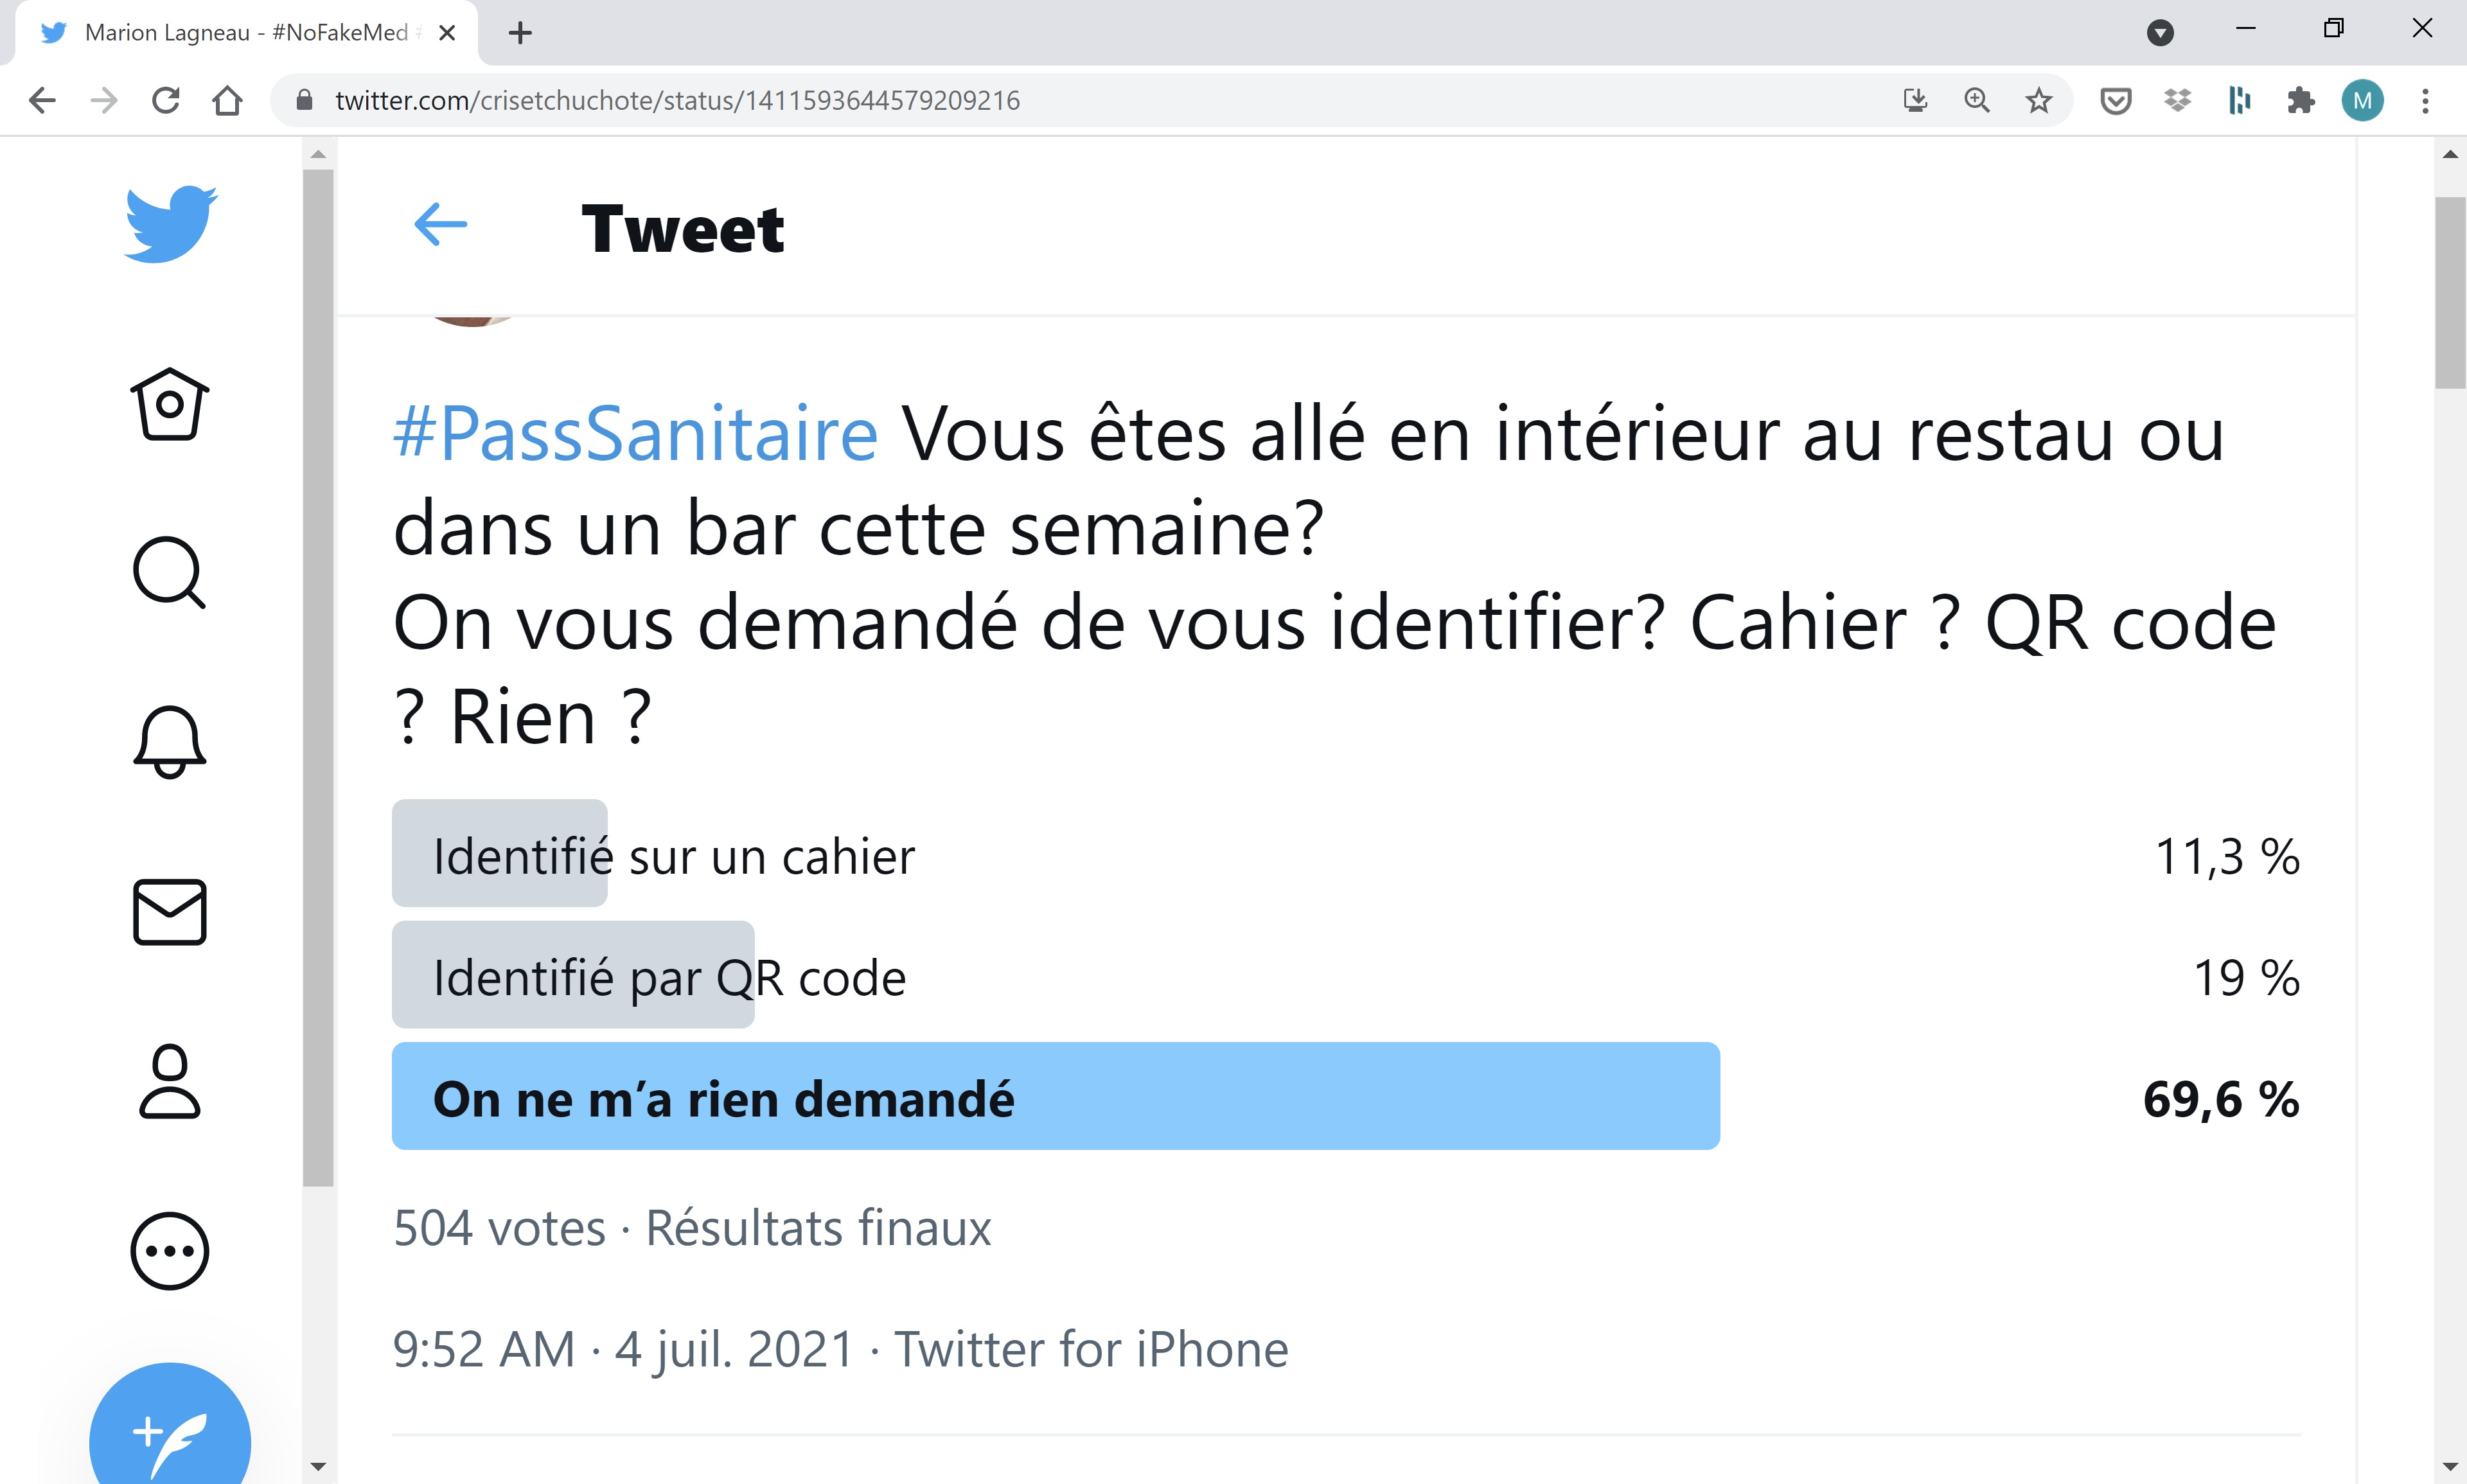
Task: Open a new browser tab
Action: click(520, 33)
